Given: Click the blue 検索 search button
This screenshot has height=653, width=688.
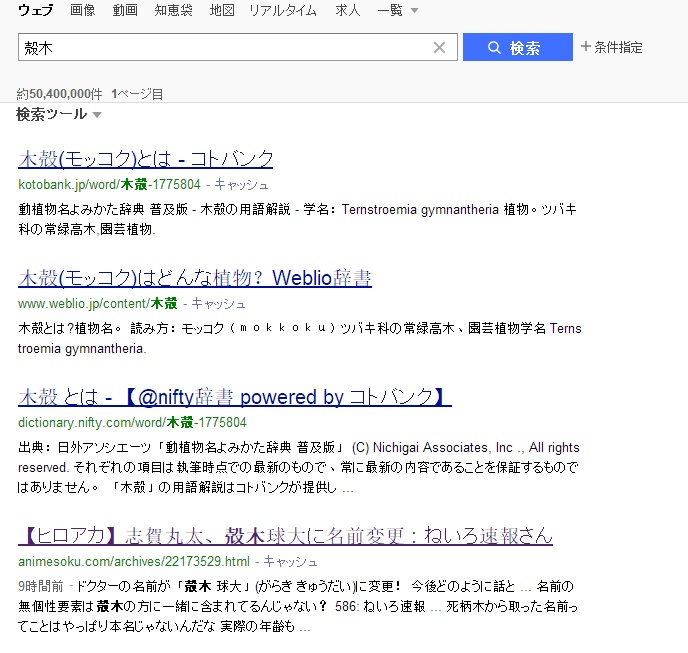Looking at the screenshot, I should 518,47.
